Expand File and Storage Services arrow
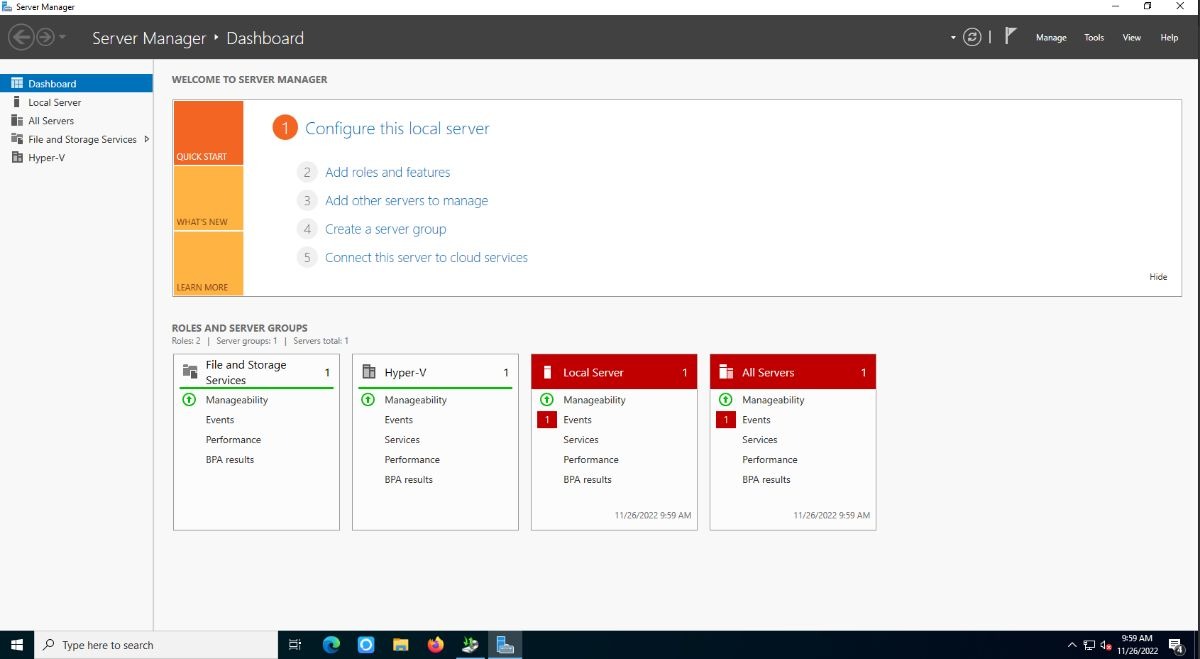Image resolution: width=1200 pixels, height=659 pixels. tap(147, 139)
